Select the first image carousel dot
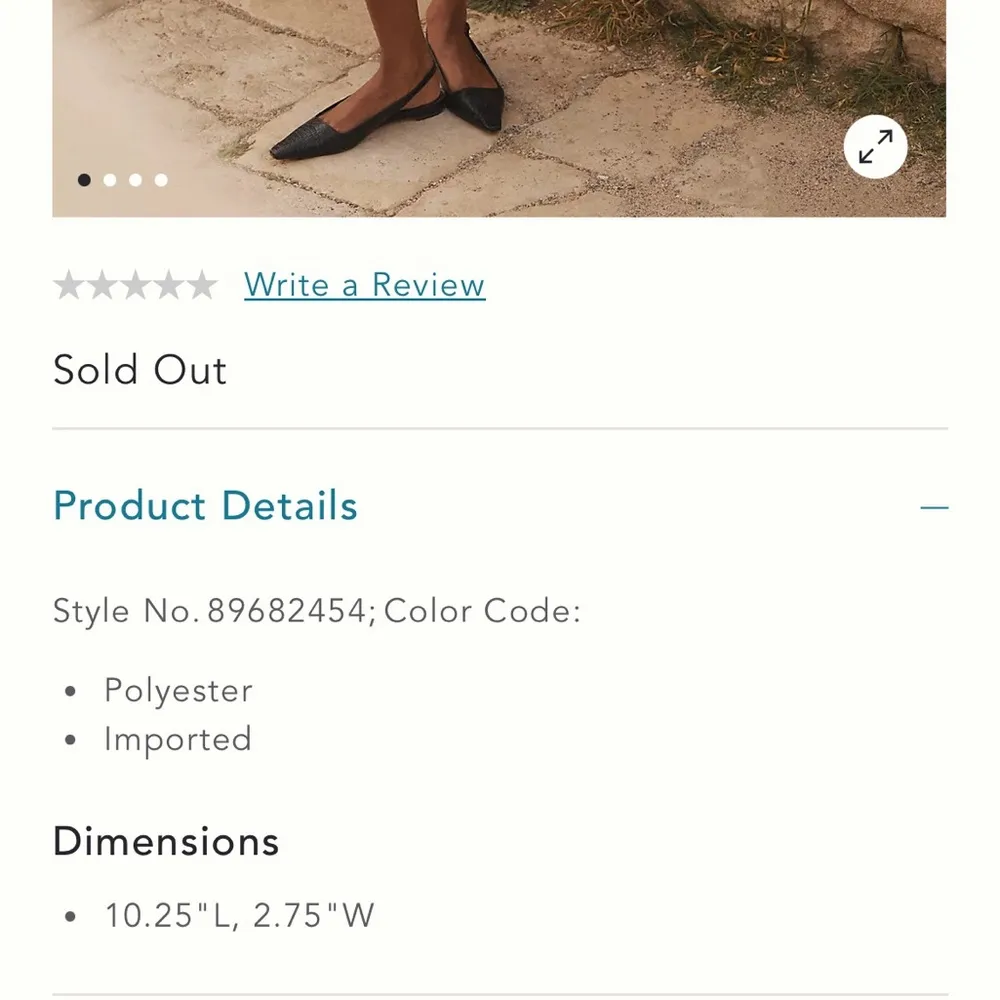1000x1000 pixels. [84, 180]
